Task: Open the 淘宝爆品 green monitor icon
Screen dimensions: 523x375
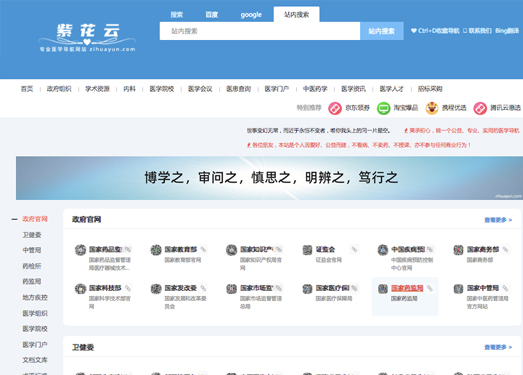Action: pyautogui.click(x=384, y=108)
